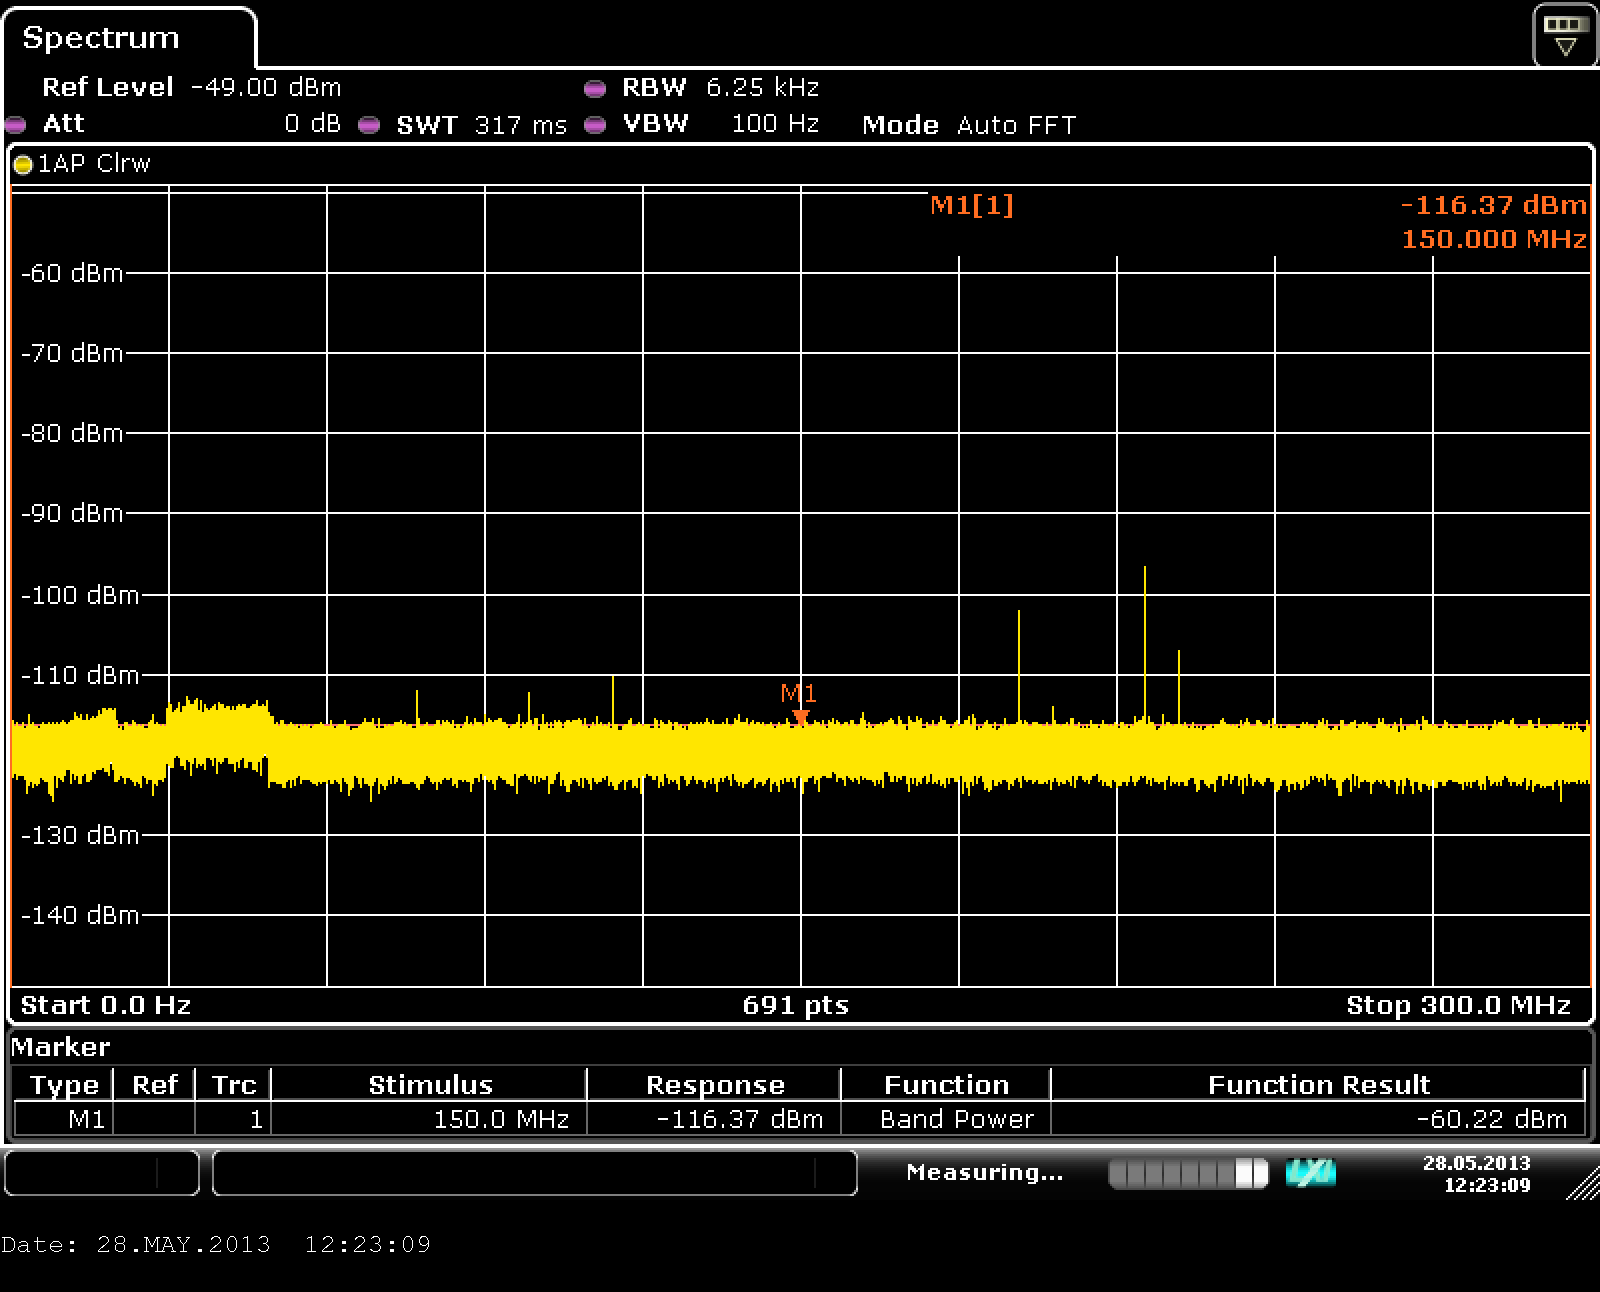The width and height of the screenshot is (1600, 1292).
Task: Click the resize grip in bottom-right corner
Action: point(1583,1183)
